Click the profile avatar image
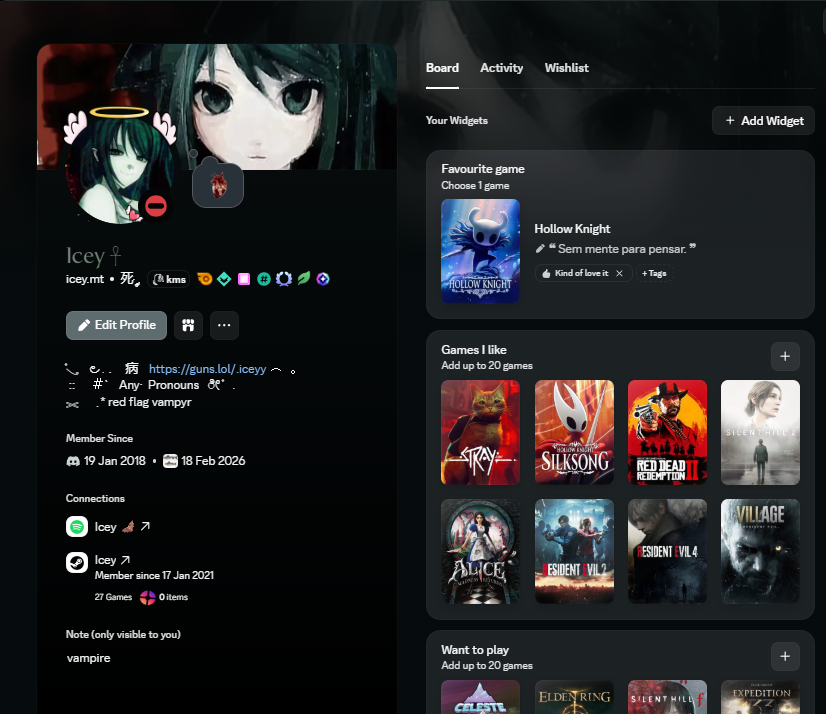The height and width of the screenshot is (714, 826). tap(120, 169)
